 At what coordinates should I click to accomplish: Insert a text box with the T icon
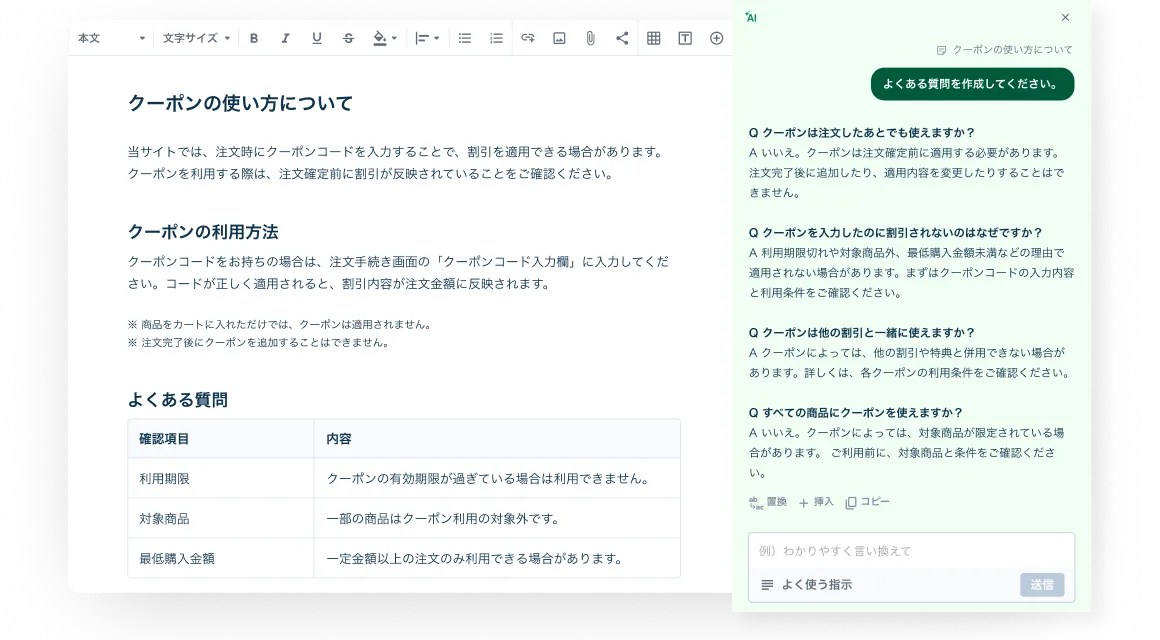pyautogui.click(x=684, y=38)
